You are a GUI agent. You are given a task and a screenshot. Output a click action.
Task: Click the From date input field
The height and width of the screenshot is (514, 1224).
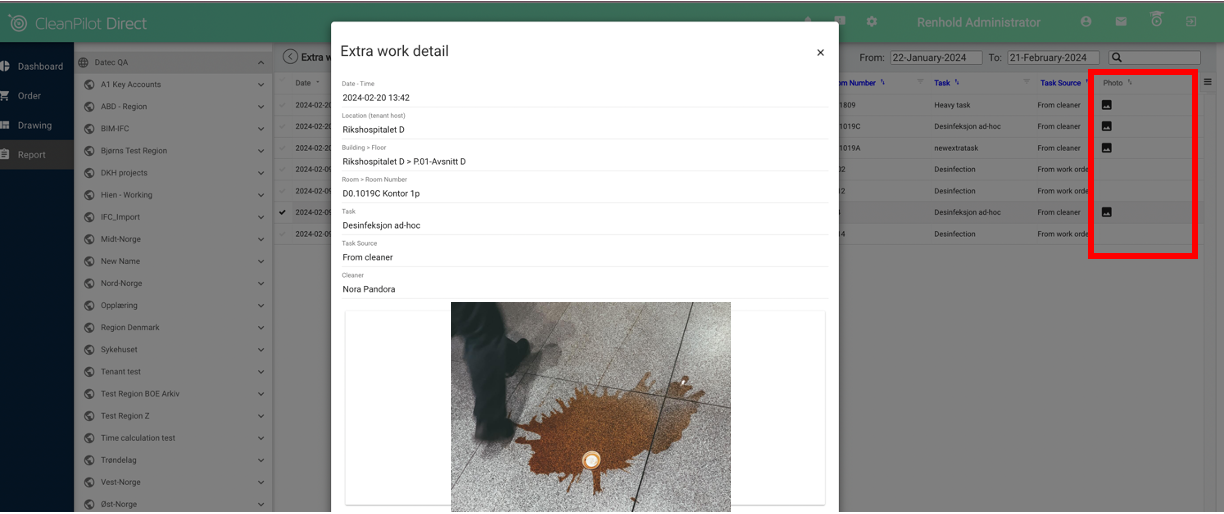[936, 58]
